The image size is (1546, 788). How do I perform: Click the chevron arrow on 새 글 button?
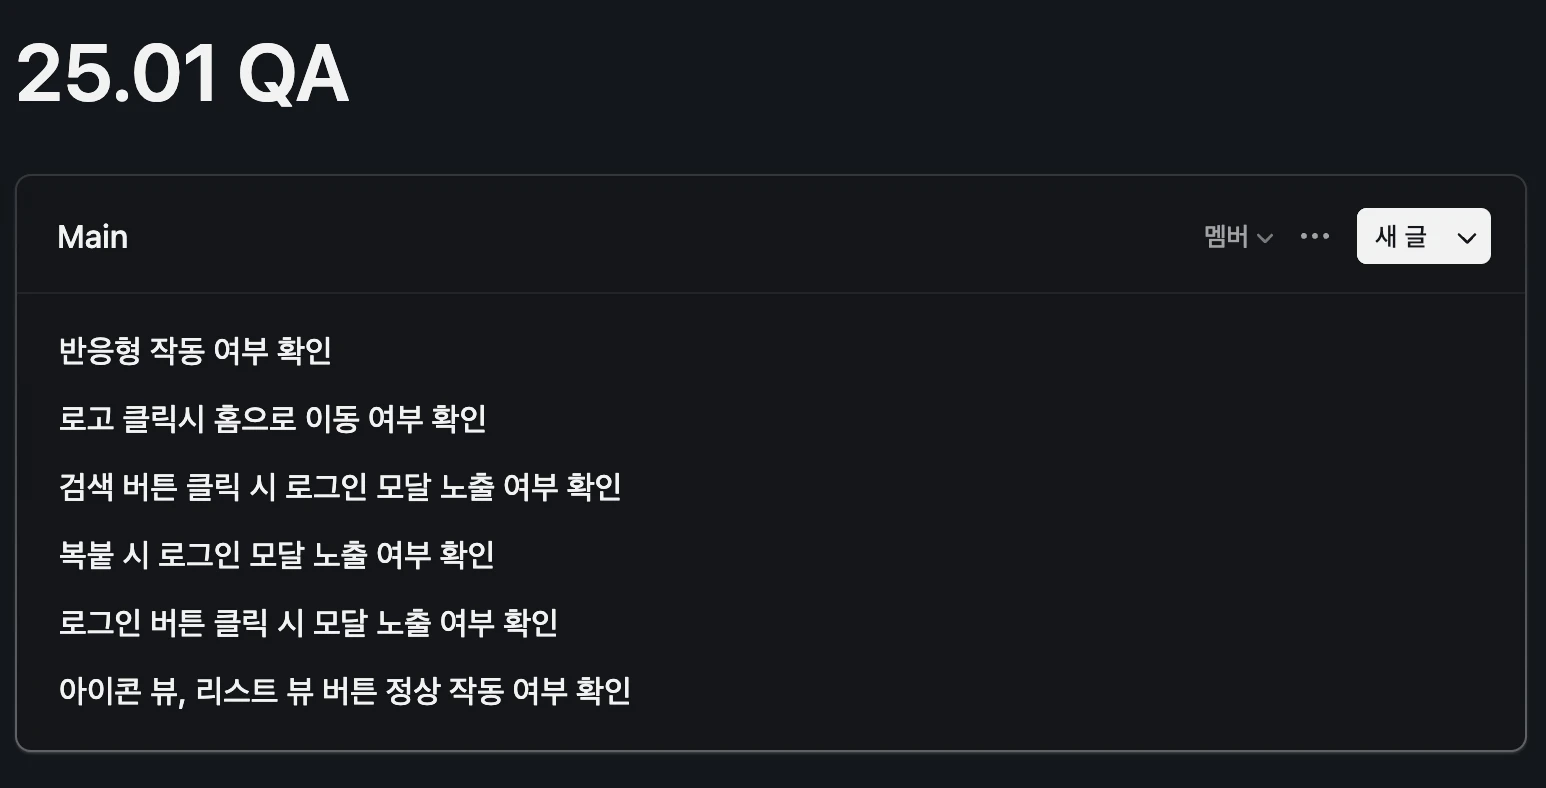coord(1466,238)
